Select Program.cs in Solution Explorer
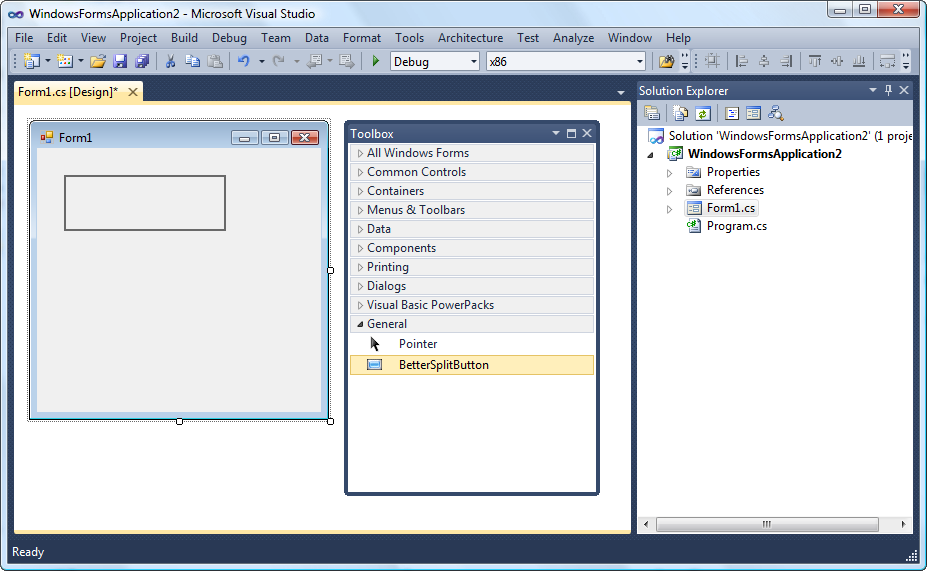Image resolution: width=927 pixels, height=571 pixels. (x=736, y=226)
